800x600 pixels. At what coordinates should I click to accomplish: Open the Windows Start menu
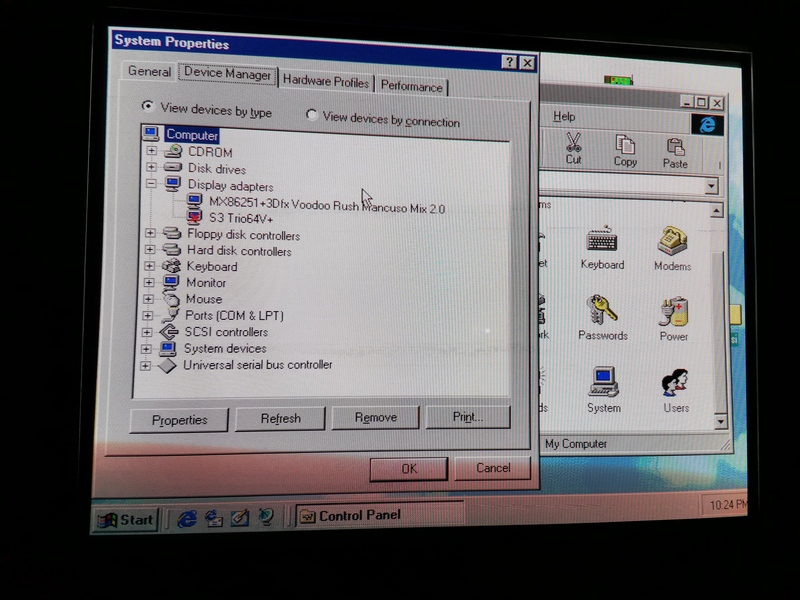[126, 519]
